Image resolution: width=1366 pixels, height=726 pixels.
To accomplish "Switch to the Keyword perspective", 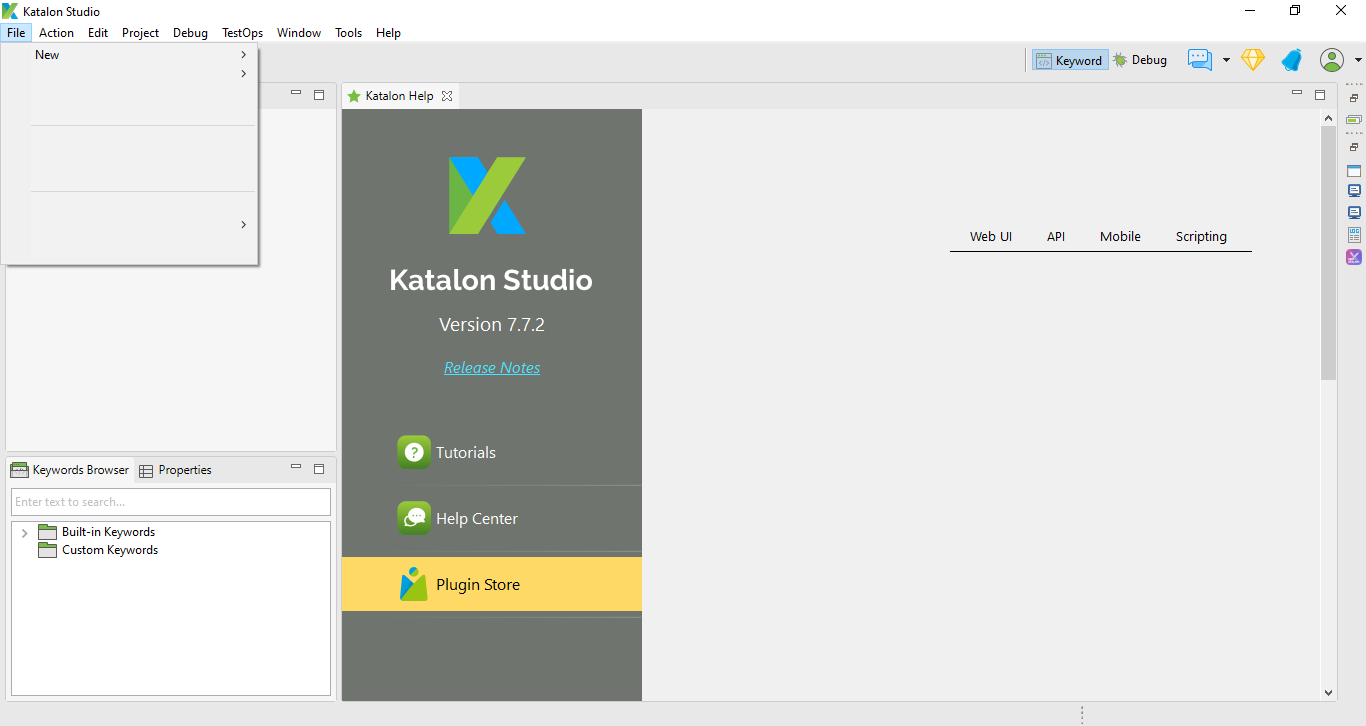I will coord(1070,60).
